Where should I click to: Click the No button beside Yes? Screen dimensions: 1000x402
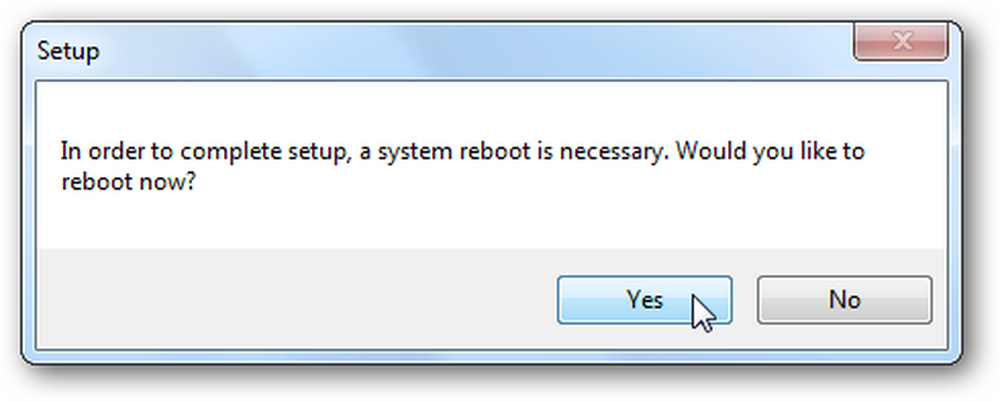click(844, 300)
